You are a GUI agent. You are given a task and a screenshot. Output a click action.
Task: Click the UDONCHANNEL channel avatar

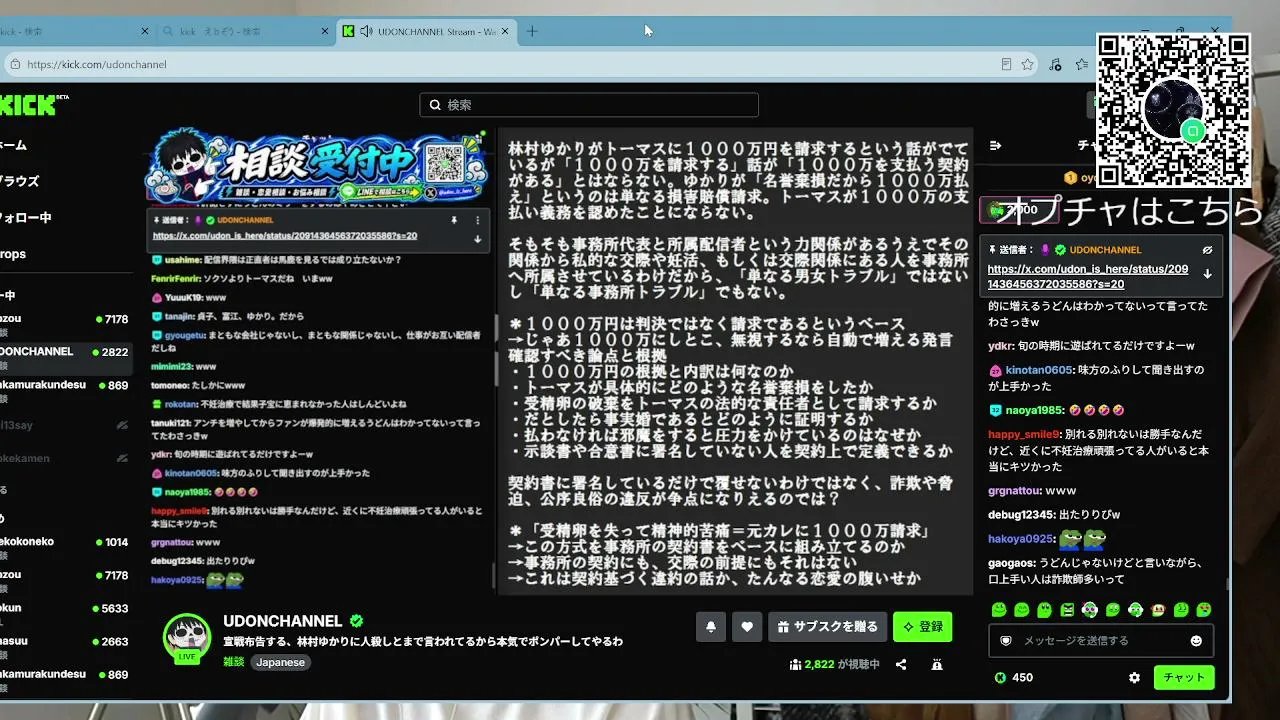point(187,637)
